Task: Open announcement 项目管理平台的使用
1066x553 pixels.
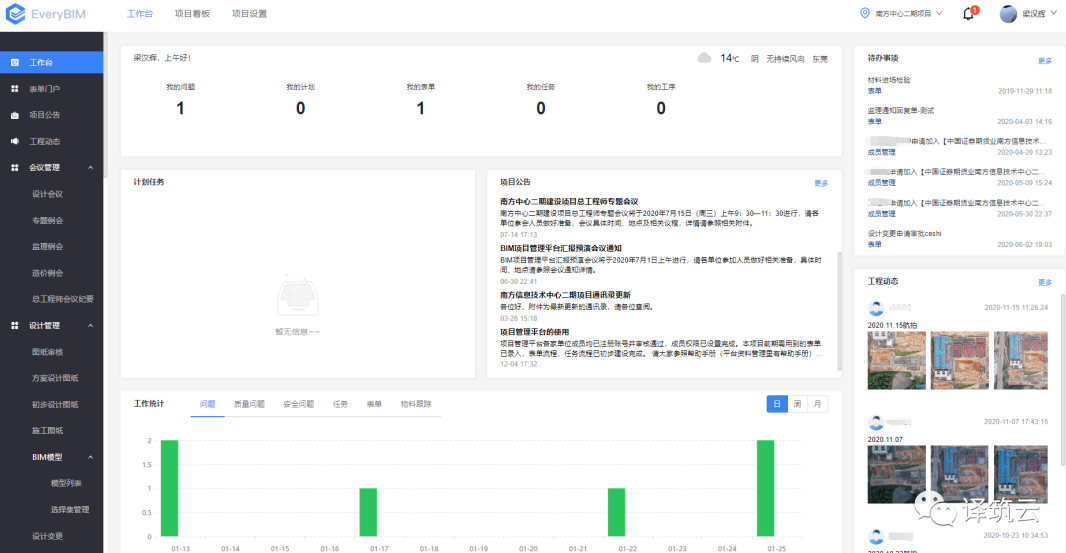Action: pyautogui.click(x=534, y=332)
